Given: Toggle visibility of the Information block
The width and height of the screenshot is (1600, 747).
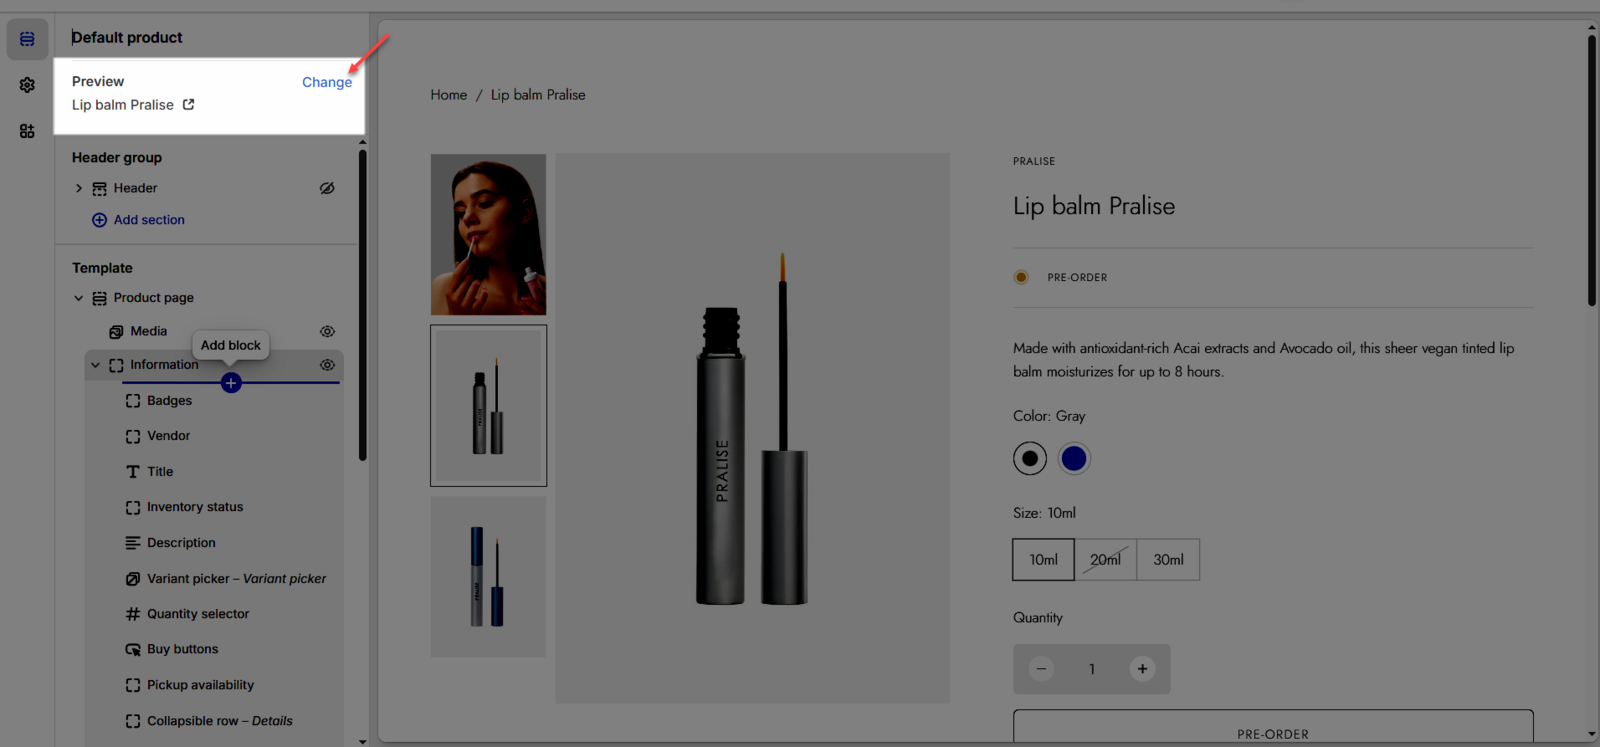Looking at the screenshot, I should point(327,365).
